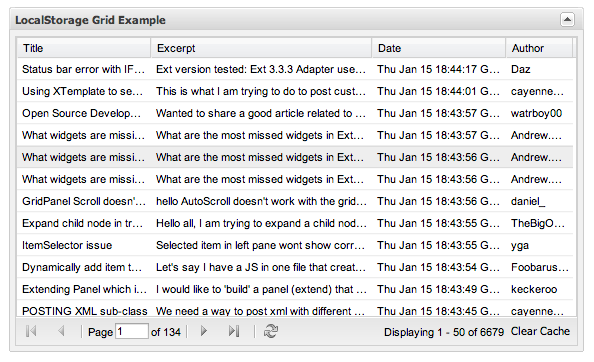Click excerpt 'This is what I am trying to do...'
The image size is (594, 362).
coord(261,91)
